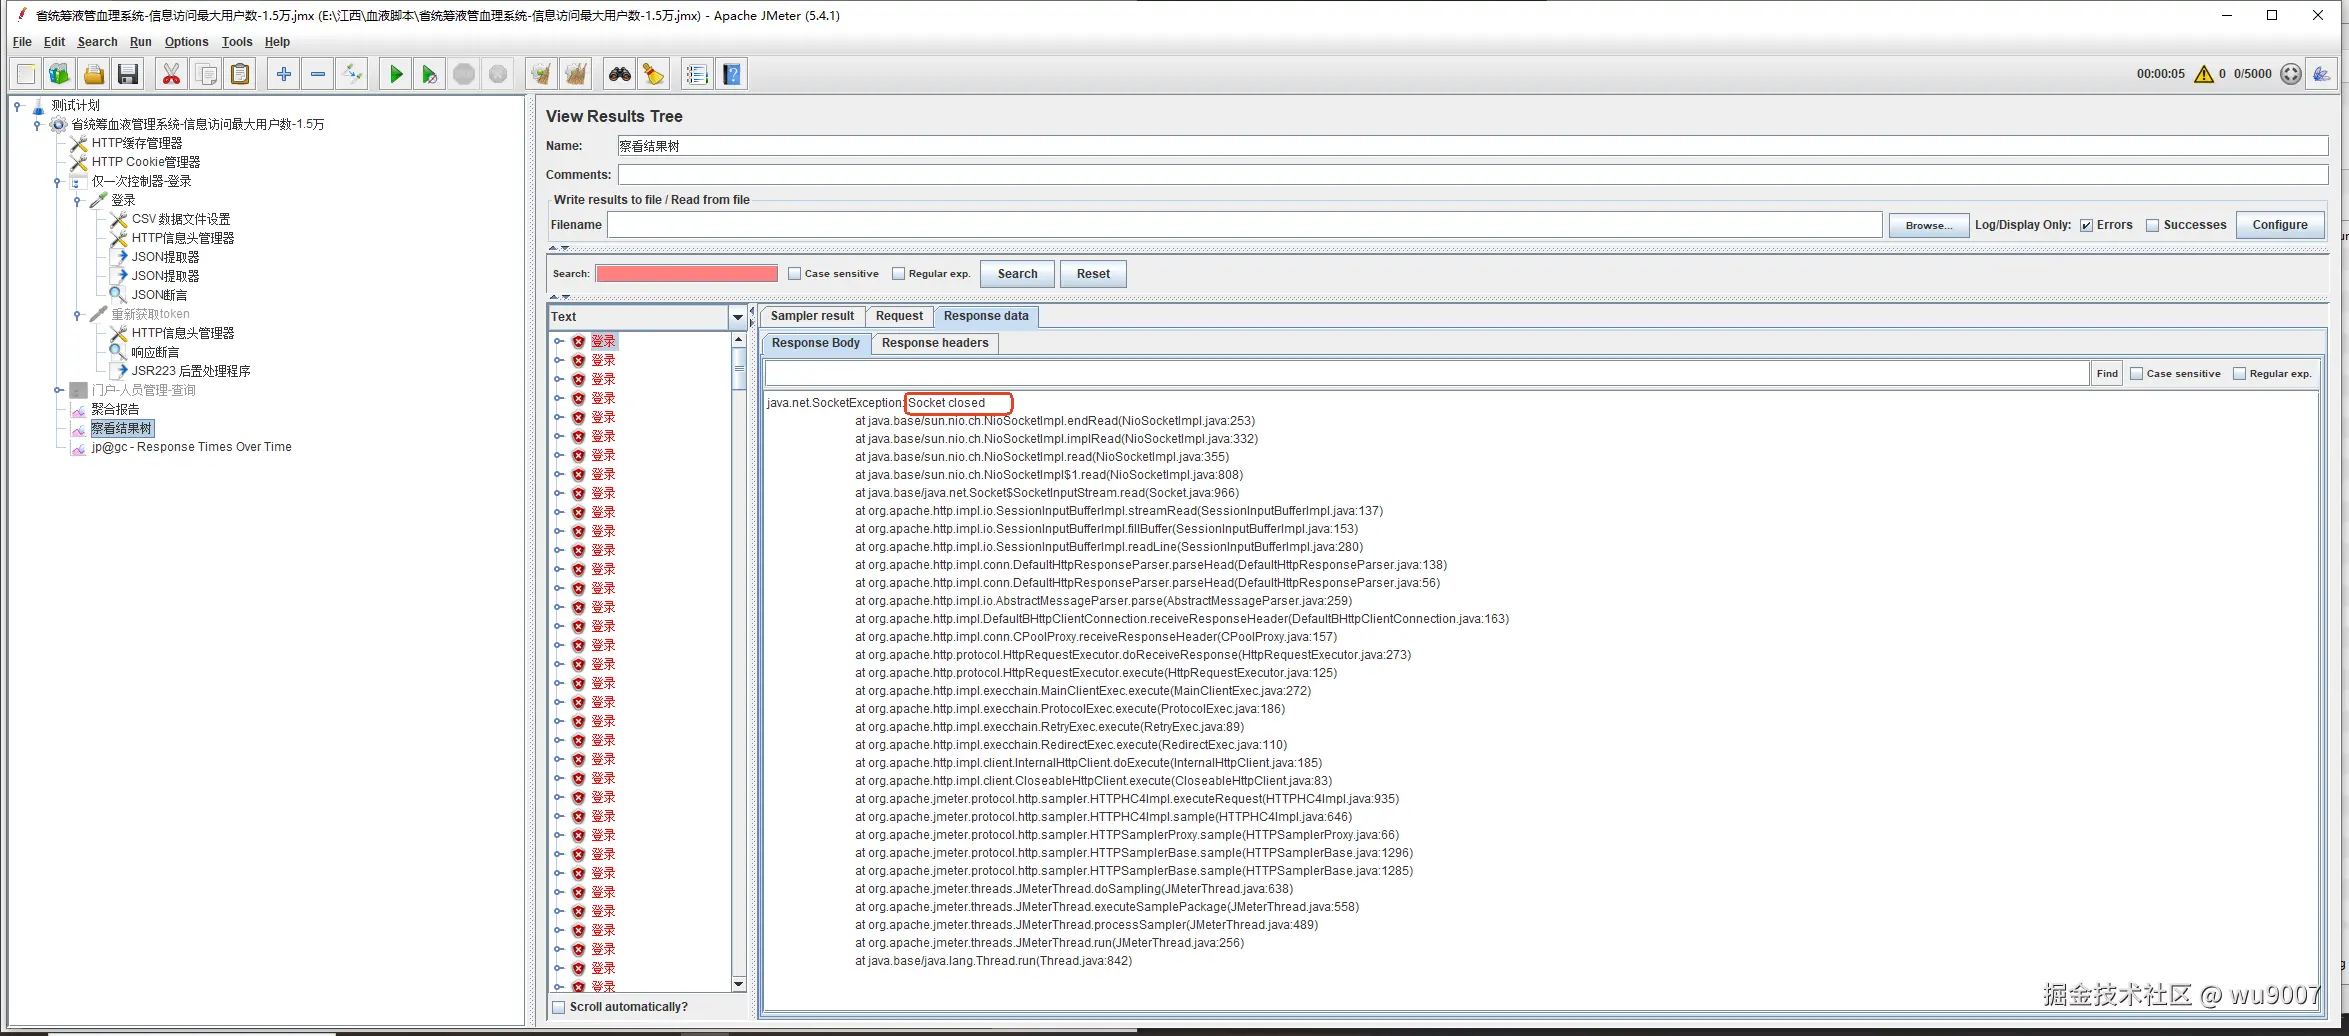Copy the selected element via toolbar
The width and height of the screenshot is (2349, 1036).
pos(206,74)
